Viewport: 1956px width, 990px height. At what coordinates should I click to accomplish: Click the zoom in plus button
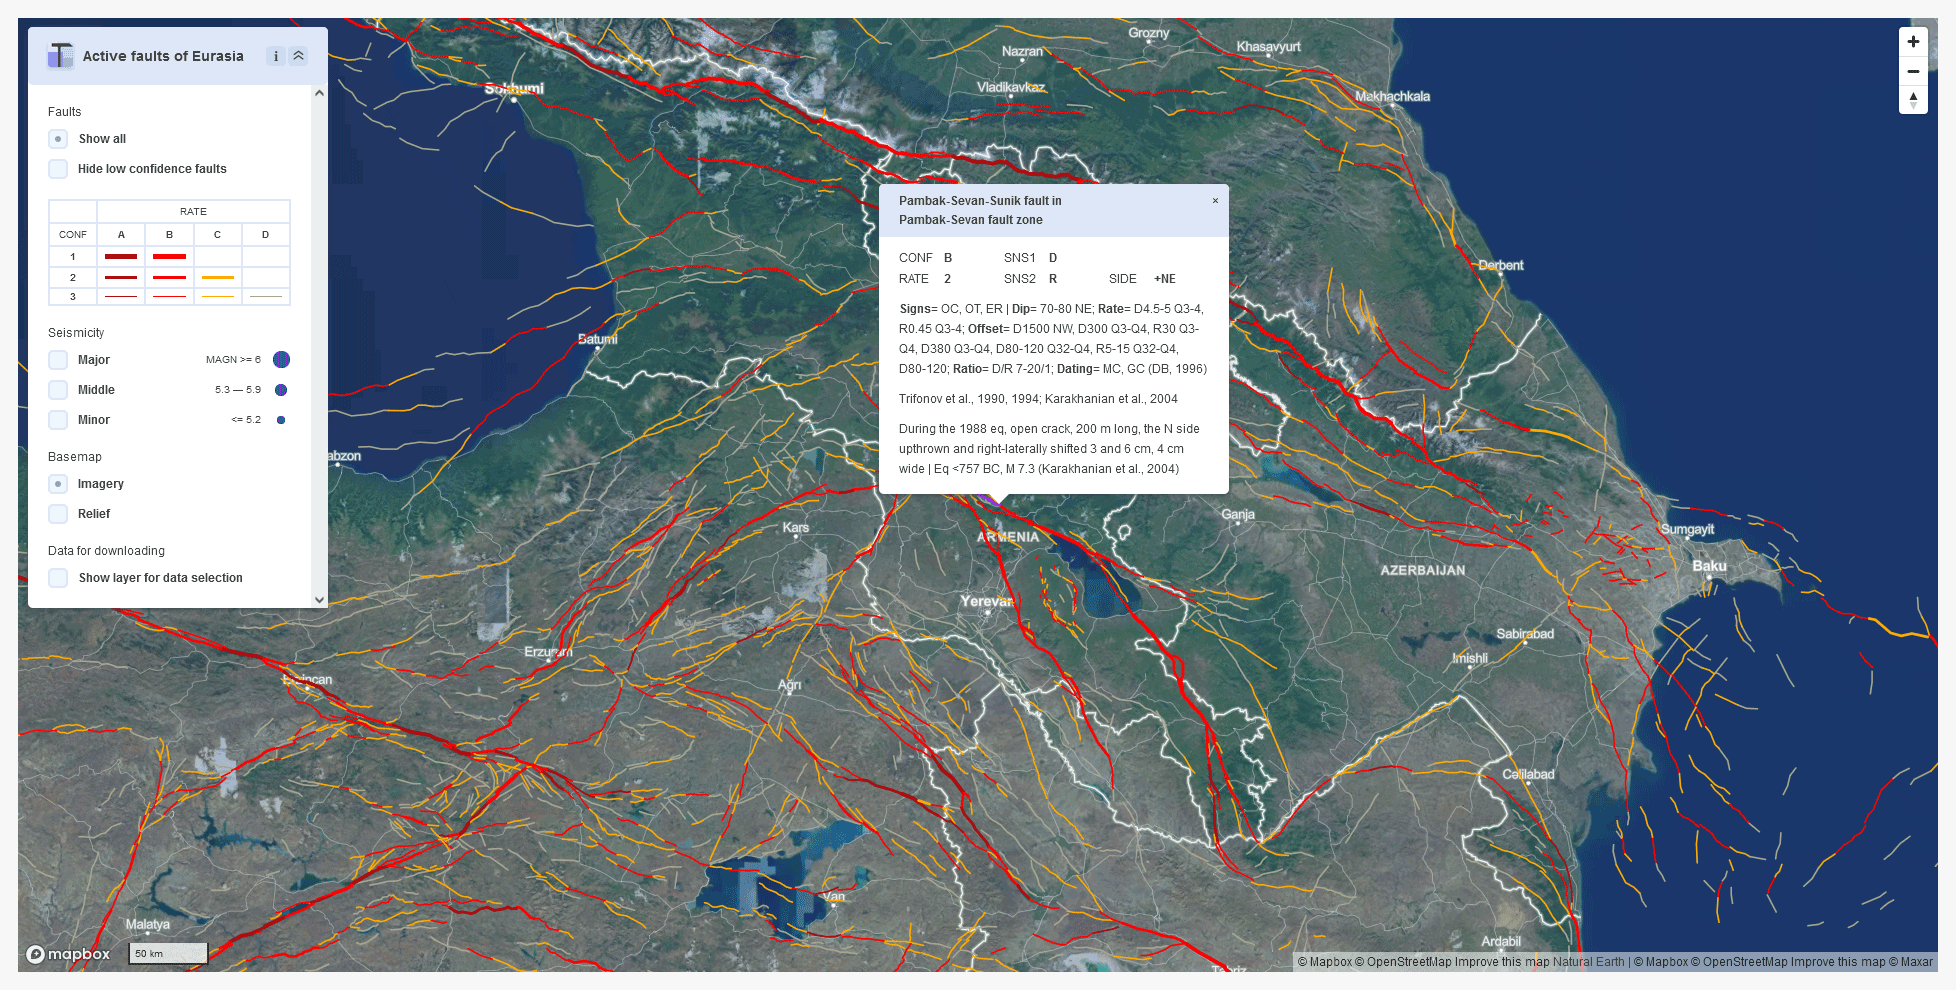click(x=1912, y=42)
